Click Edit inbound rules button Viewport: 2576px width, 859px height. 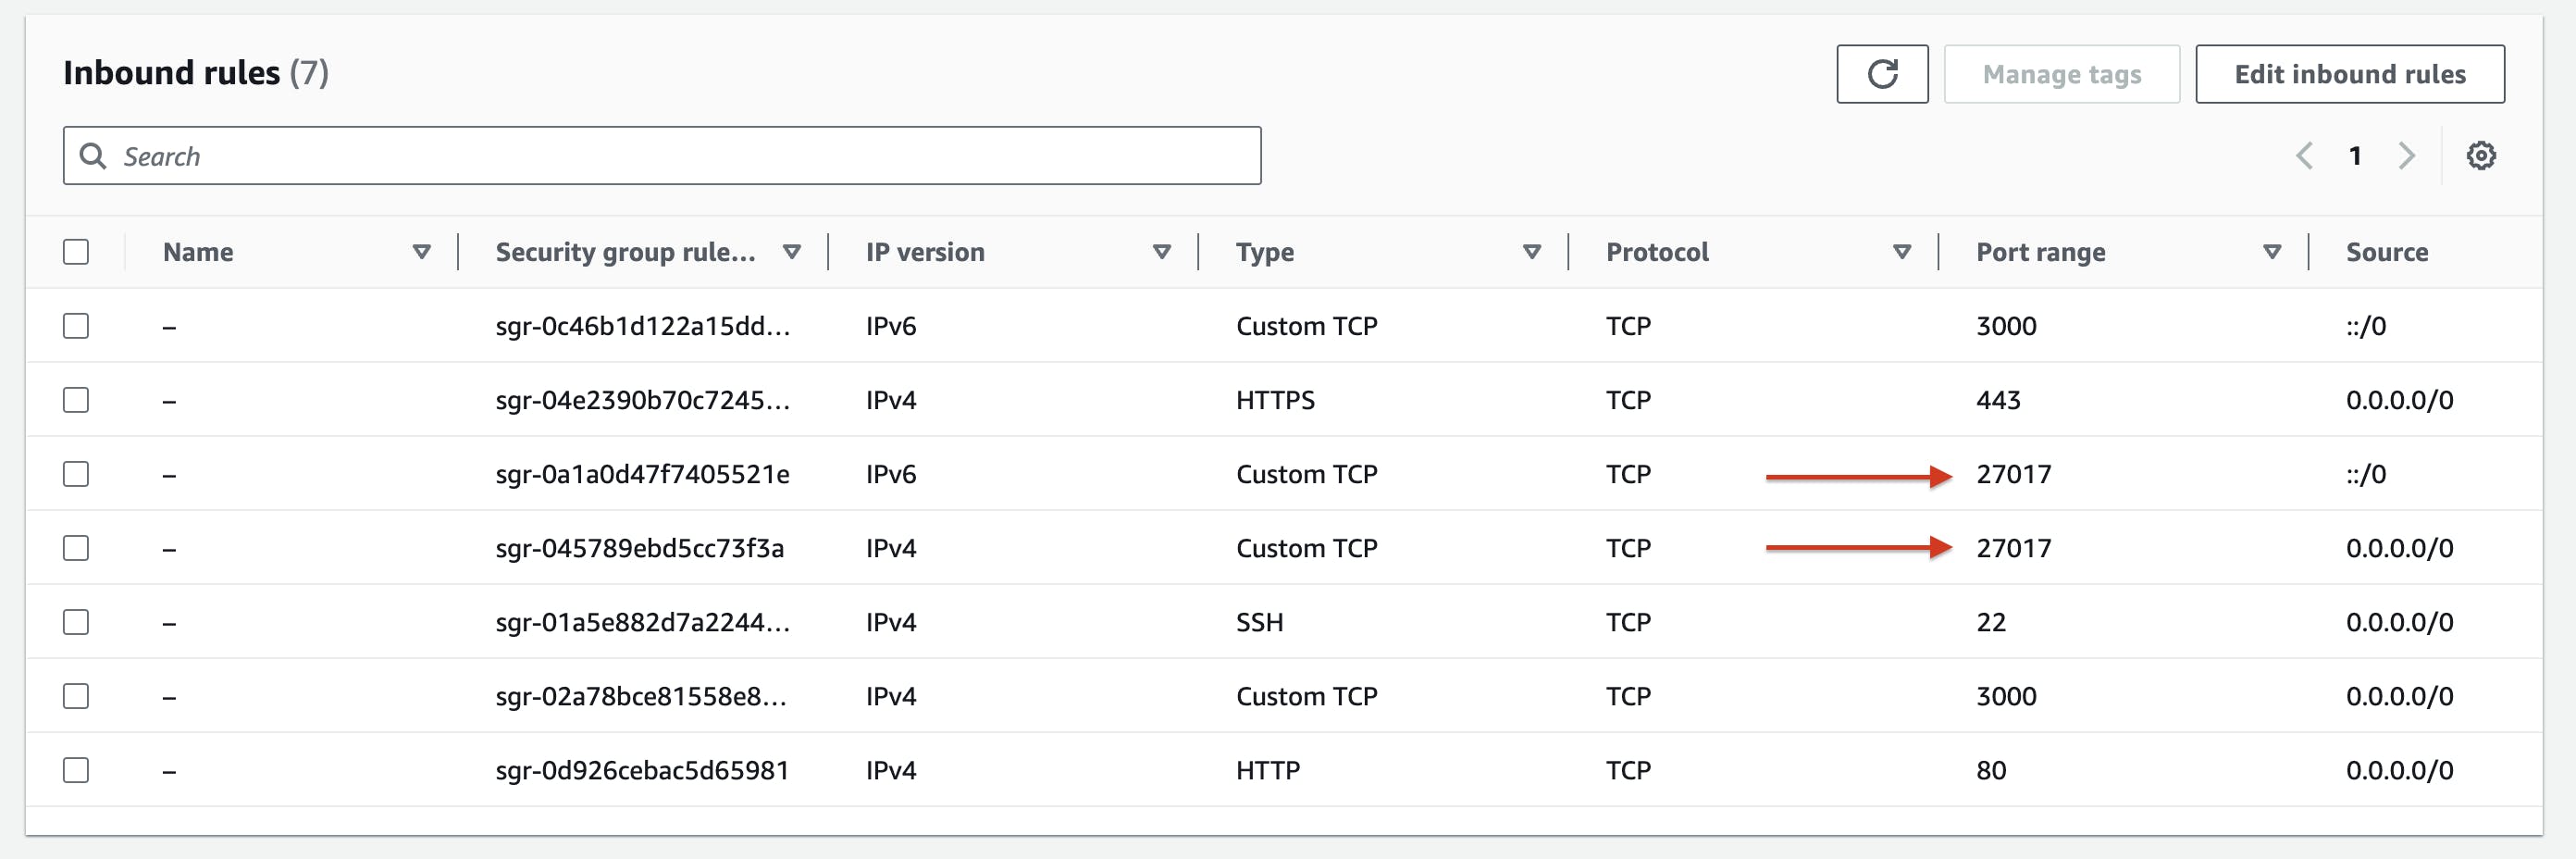(x=2349, y=74)
